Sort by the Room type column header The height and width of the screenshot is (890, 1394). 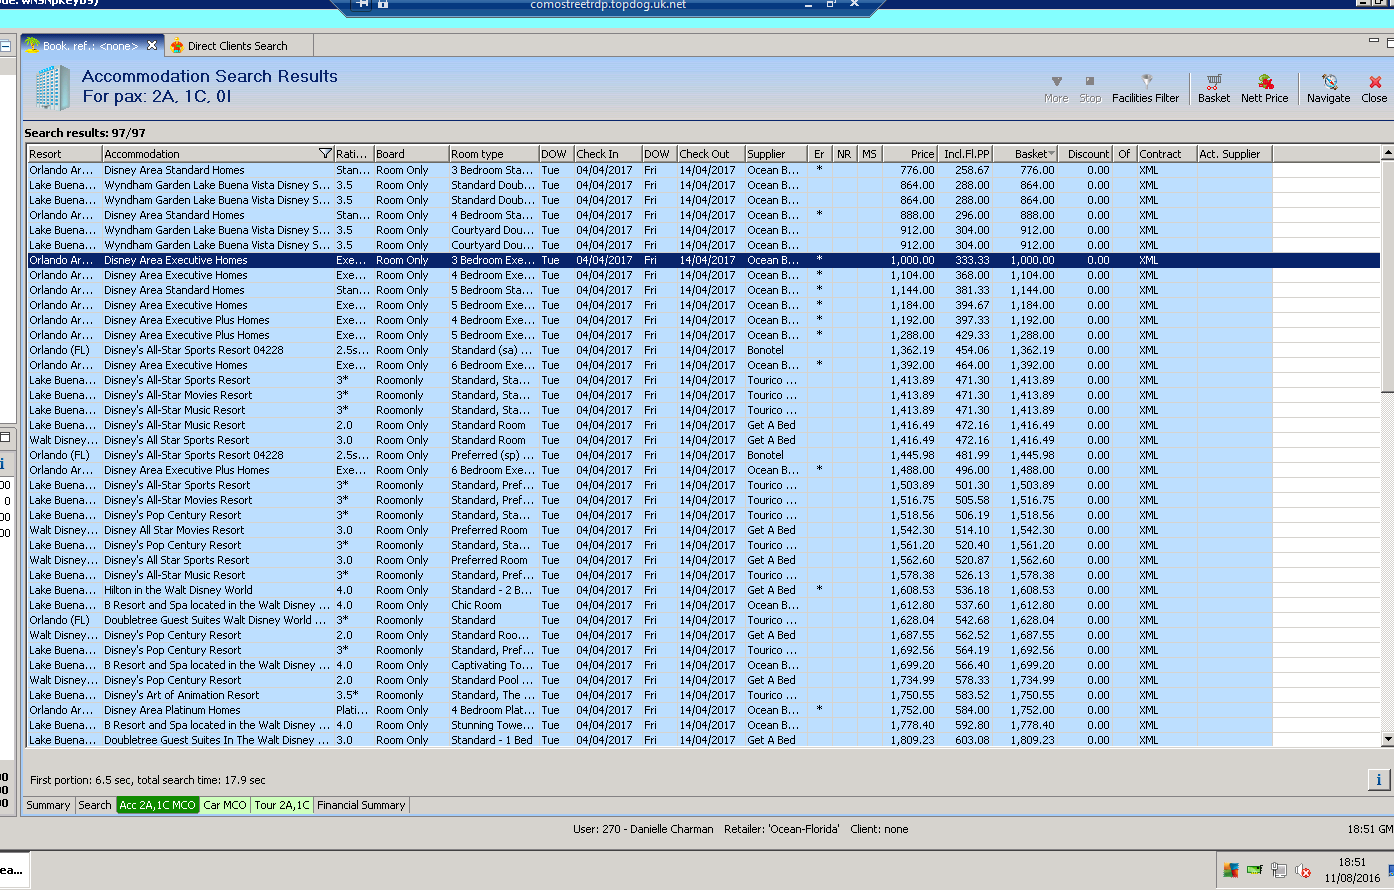coord(494,154)
